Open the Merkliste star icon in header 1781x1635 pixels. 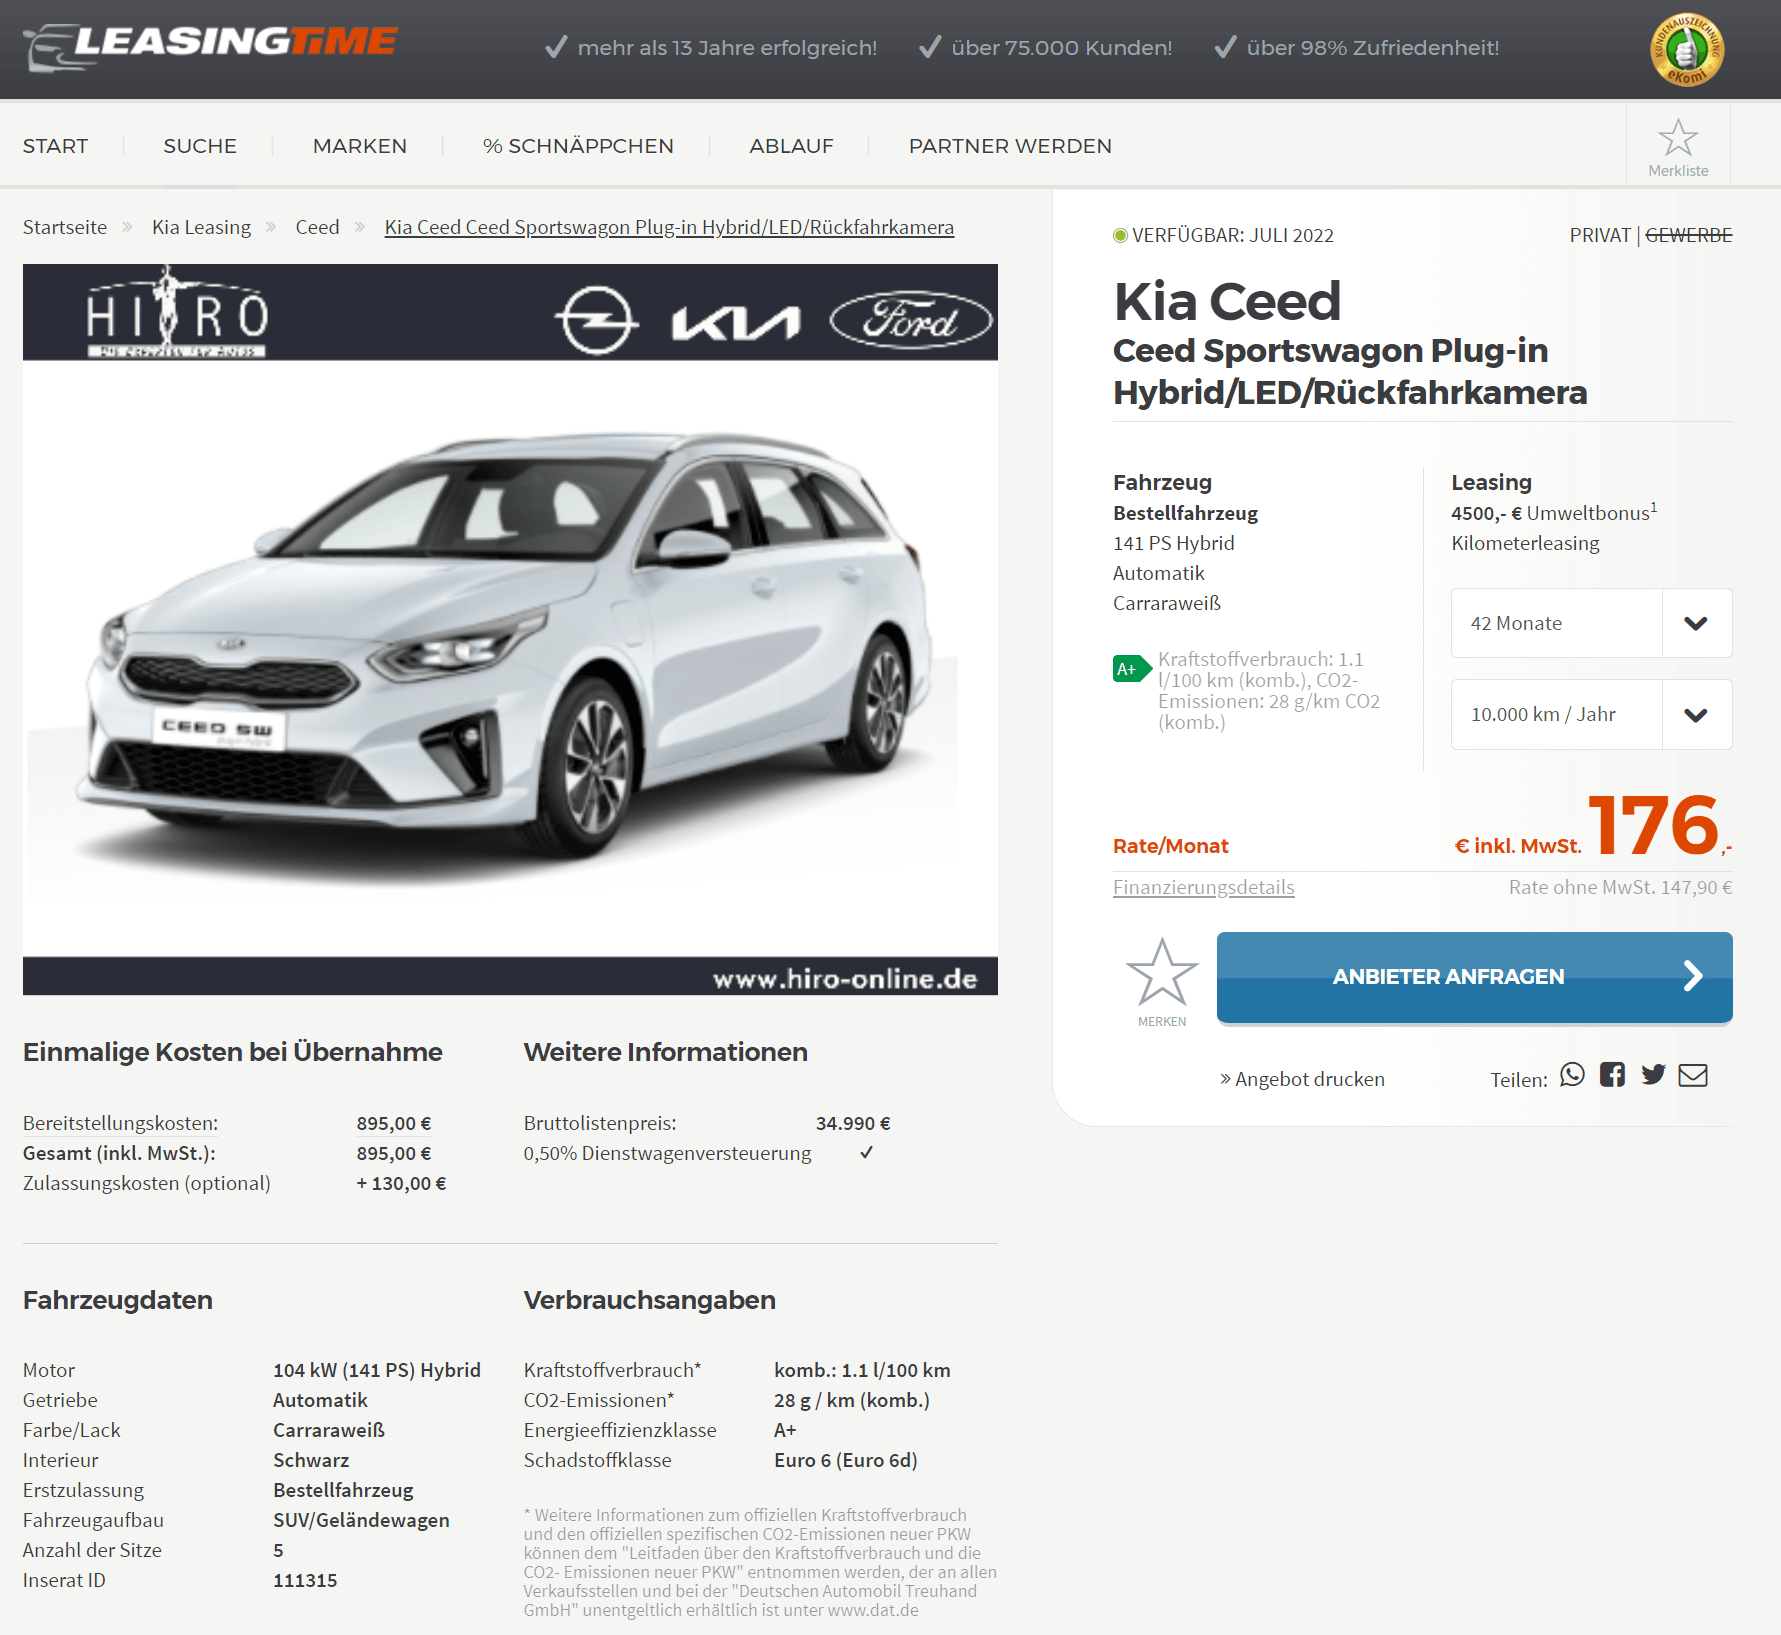click(x=1678, y=146)
